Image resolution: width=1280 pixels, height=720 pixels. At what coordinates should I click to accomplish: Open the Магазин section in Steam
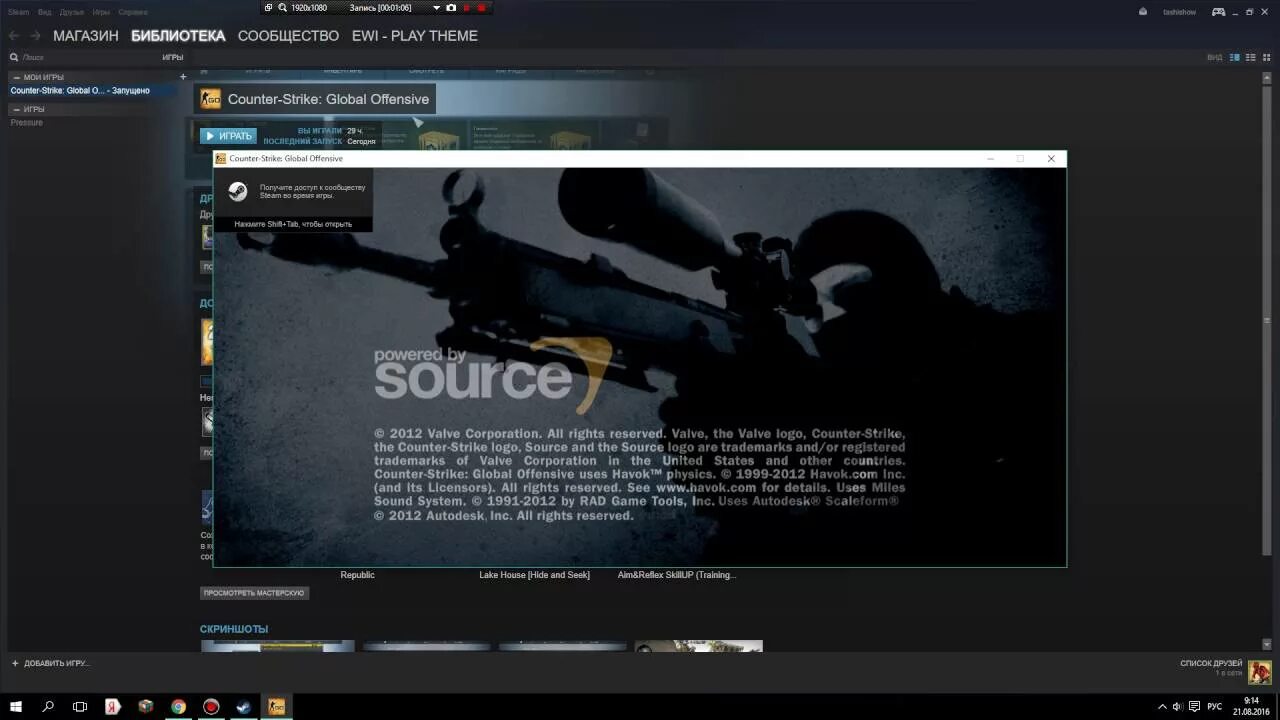point(86,36)
